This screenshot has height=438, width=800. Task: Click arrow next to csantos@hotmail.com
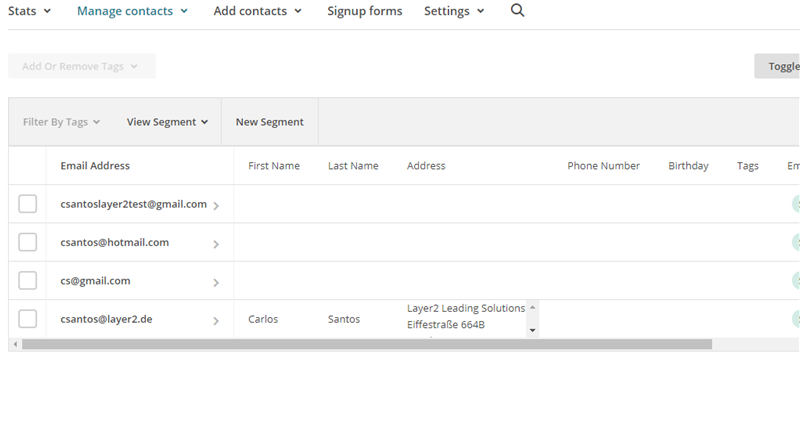(216, 244)
